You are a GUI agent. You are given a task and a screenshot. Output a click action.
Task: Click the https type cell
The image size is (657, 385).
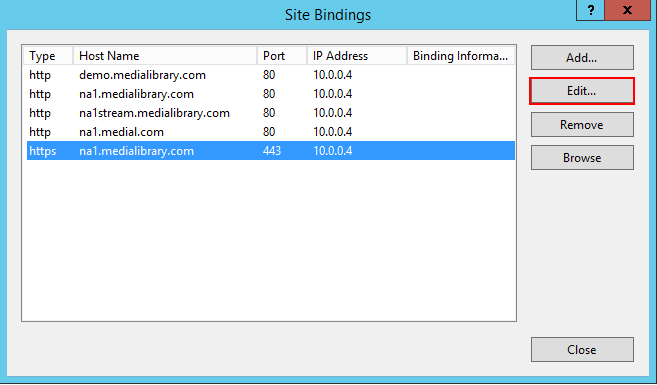pyautogui.click(x=42, y=151)
